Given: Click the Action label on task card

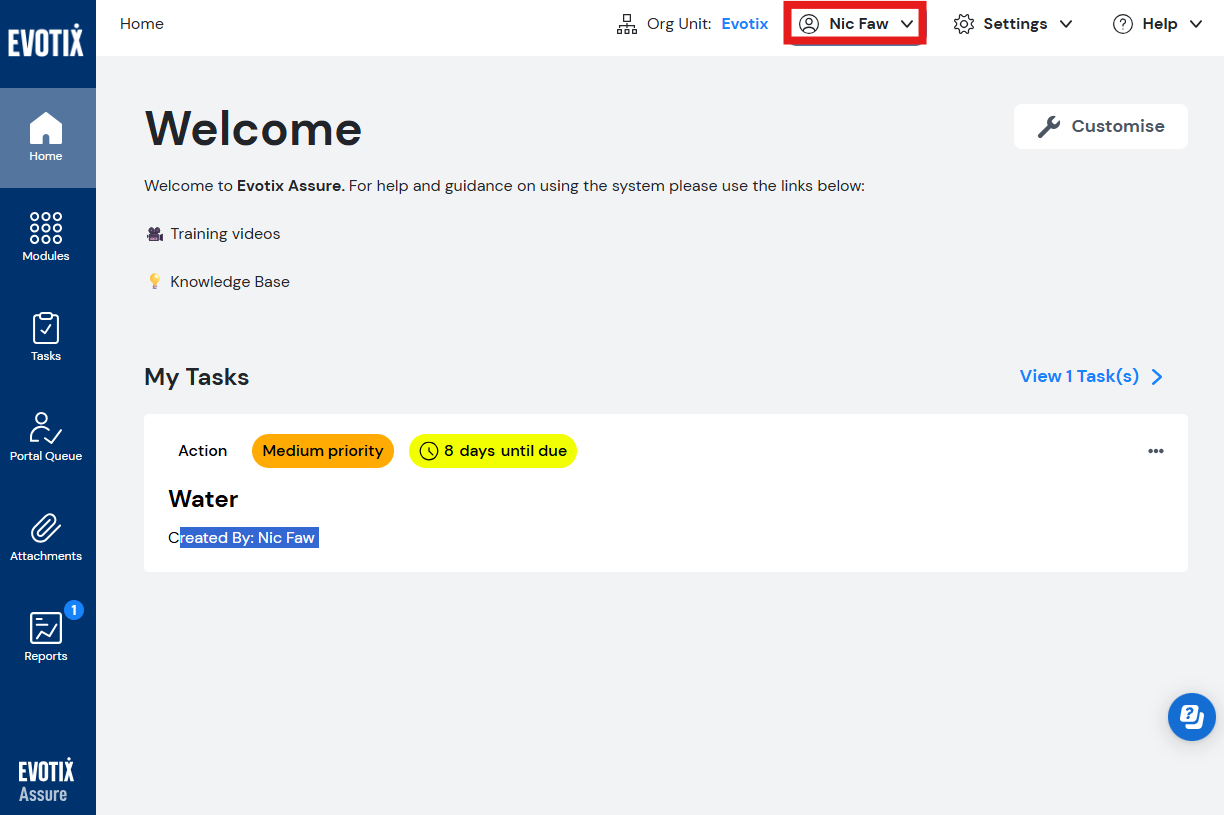Looking at the screenshot, I should click(203, 451).
